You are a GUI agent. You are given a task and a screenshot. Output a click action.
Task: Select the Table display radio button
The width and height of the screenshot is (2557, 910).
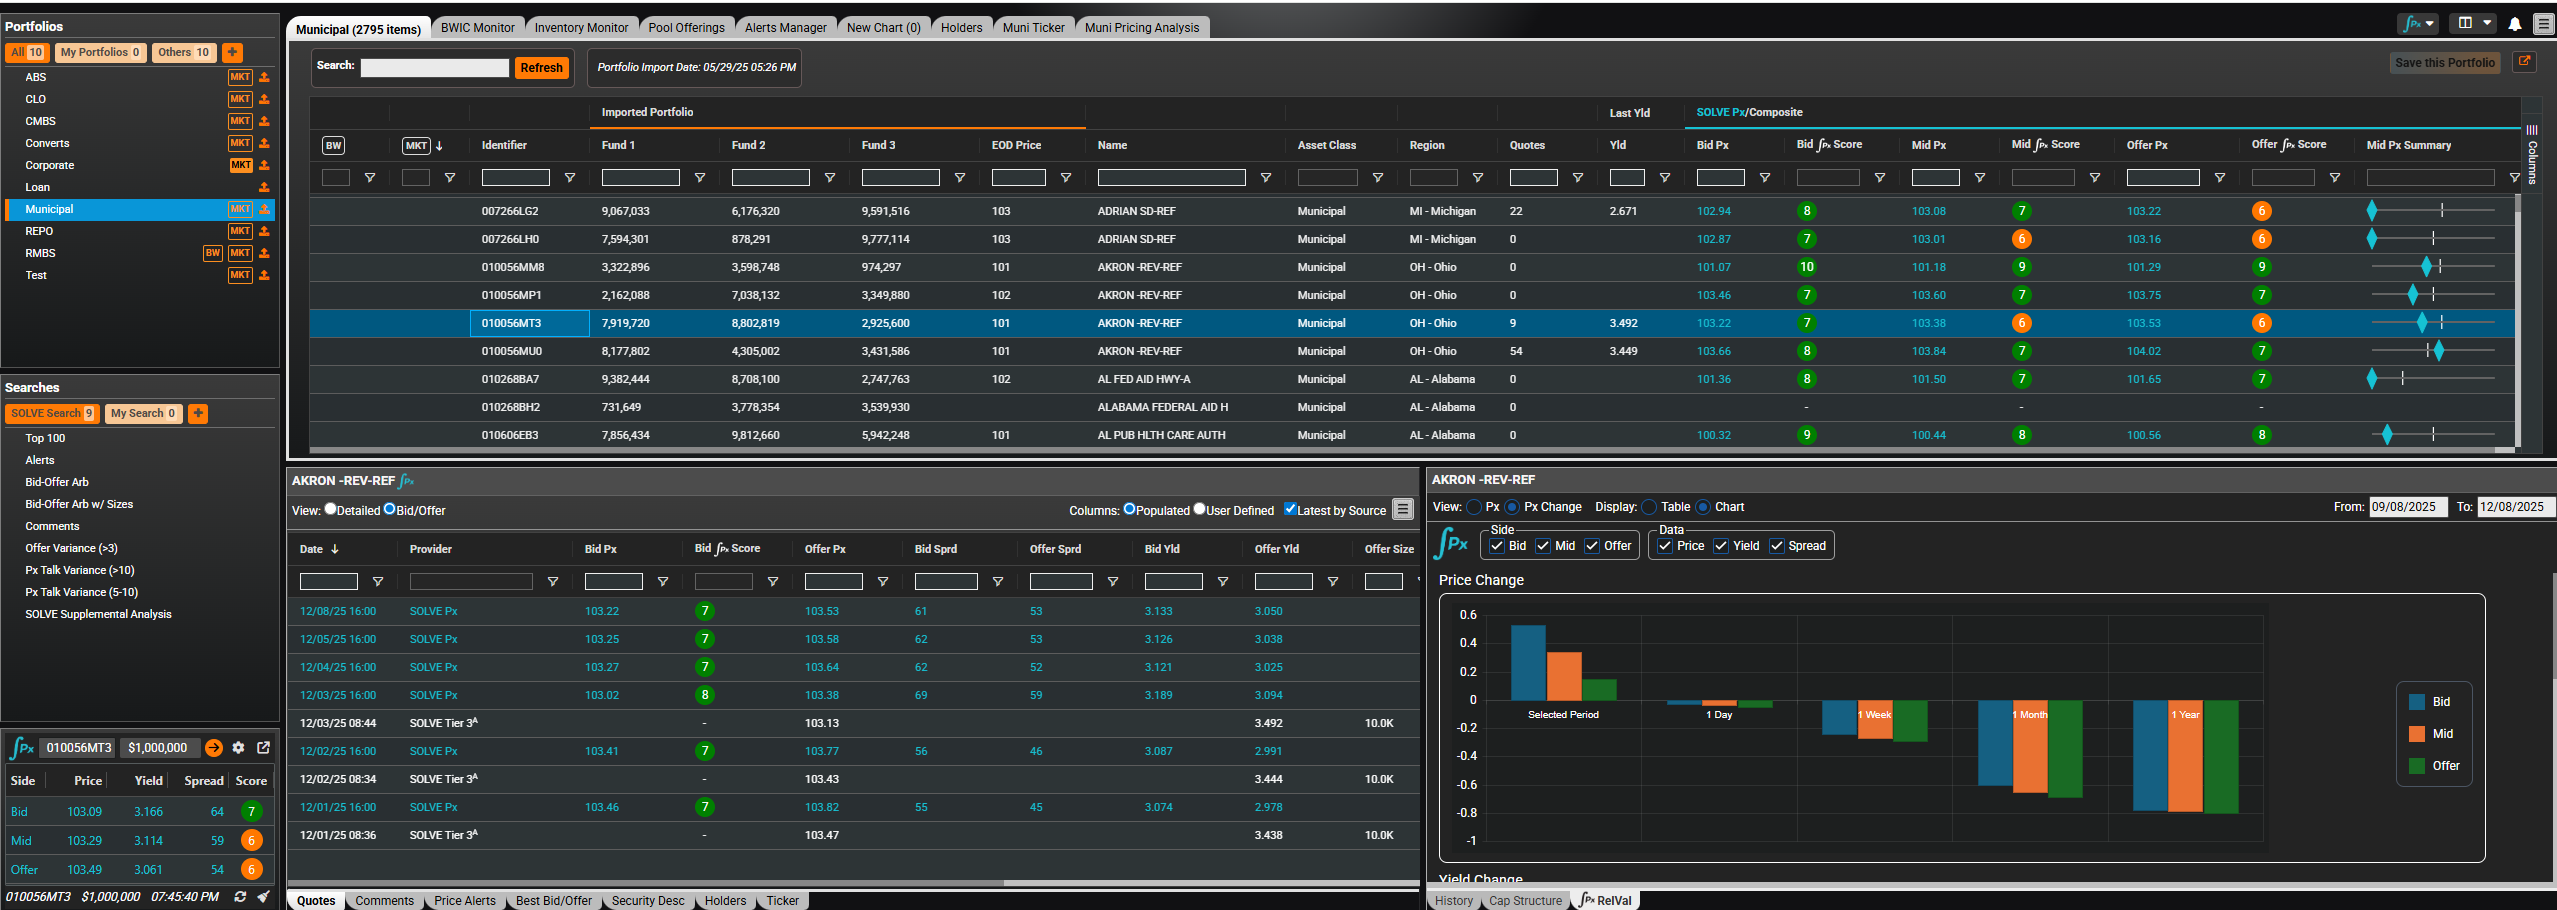(x=1650, y=508)
